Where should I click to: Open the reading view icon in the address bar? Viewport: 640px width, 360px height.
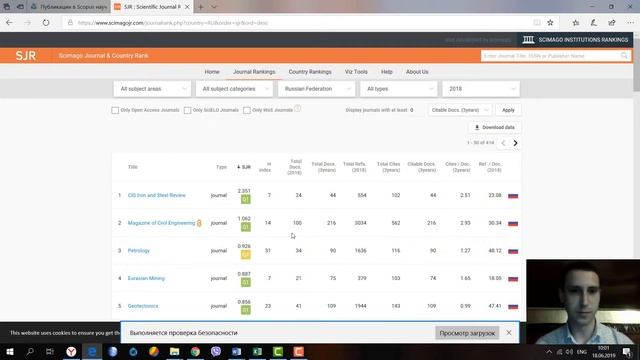537,23
